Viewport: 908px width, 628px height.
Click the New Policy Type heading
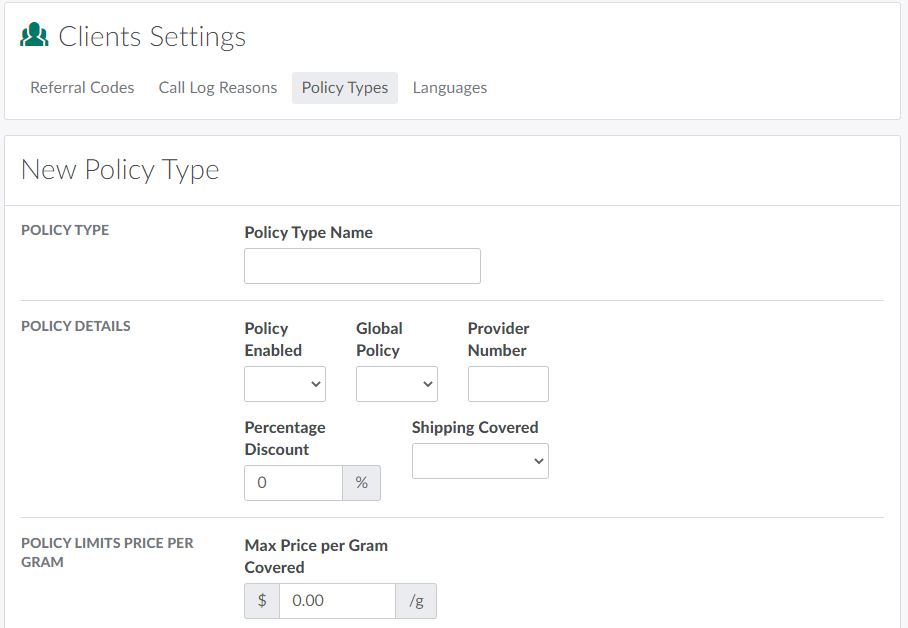(x=120, y=170)
